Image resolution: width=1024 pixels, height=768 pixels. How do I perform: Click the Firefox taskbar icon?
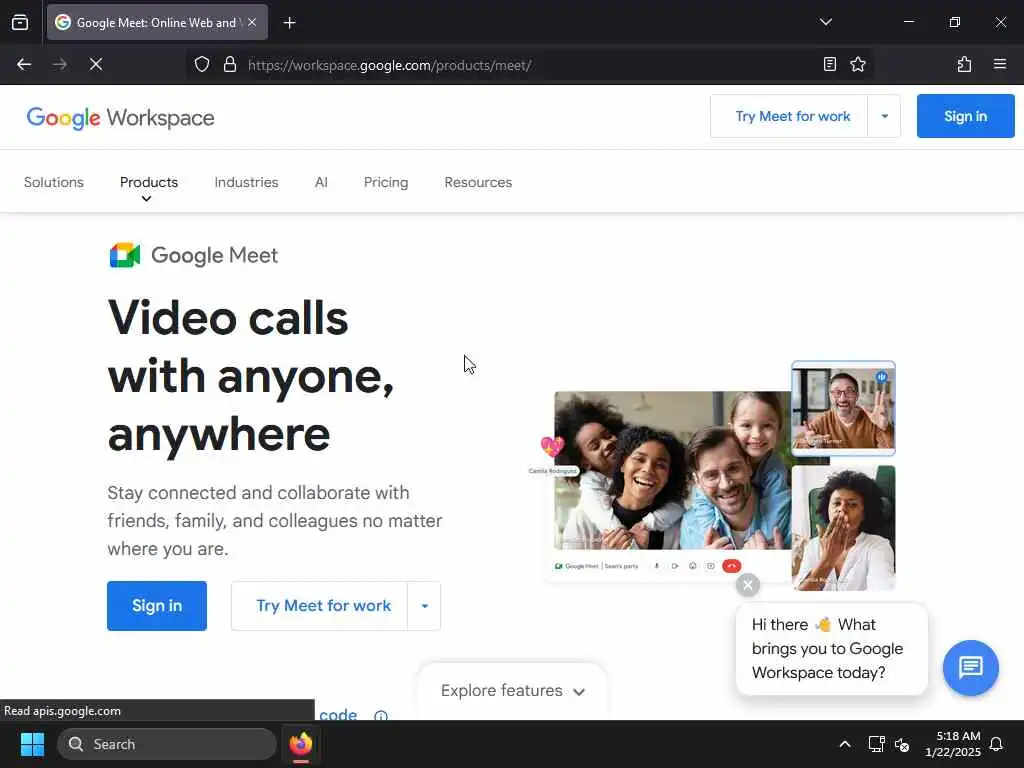click(301, 744)
